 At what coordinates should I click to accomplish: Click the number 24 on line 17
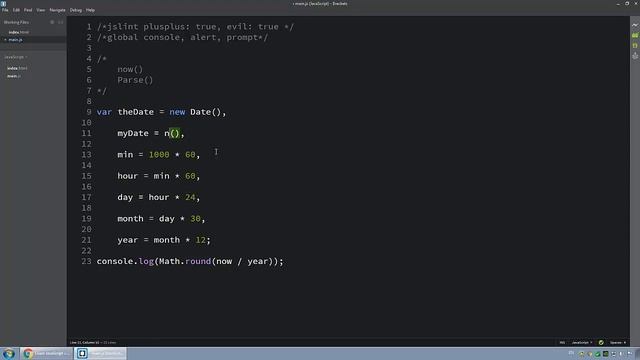pyautogui.click(x=190, y=197)
